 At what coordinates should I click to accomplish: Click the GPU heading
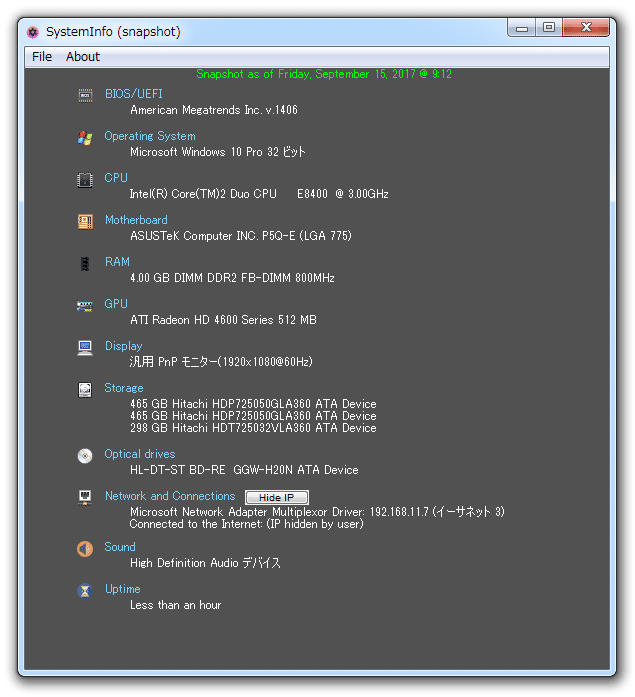tap(116, 304)
